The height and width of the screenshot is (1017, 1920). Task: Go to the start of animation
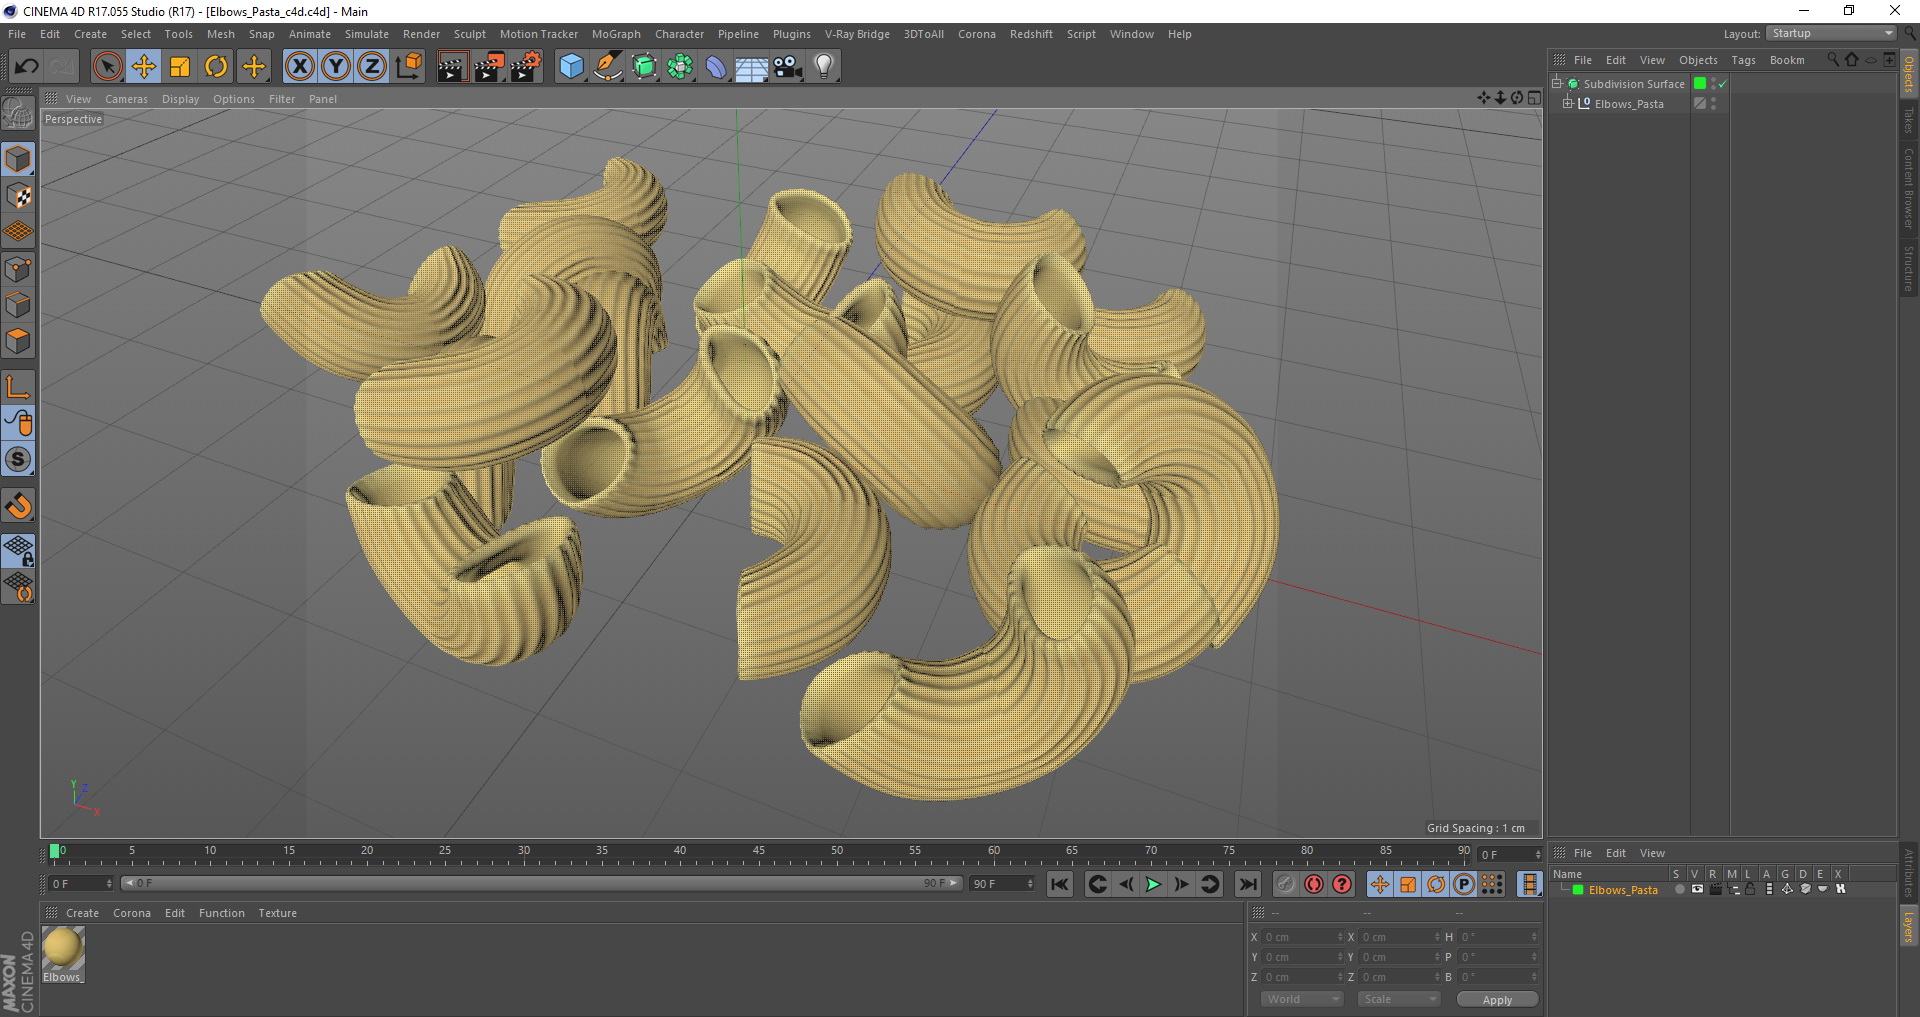(x=1060, y=884)
